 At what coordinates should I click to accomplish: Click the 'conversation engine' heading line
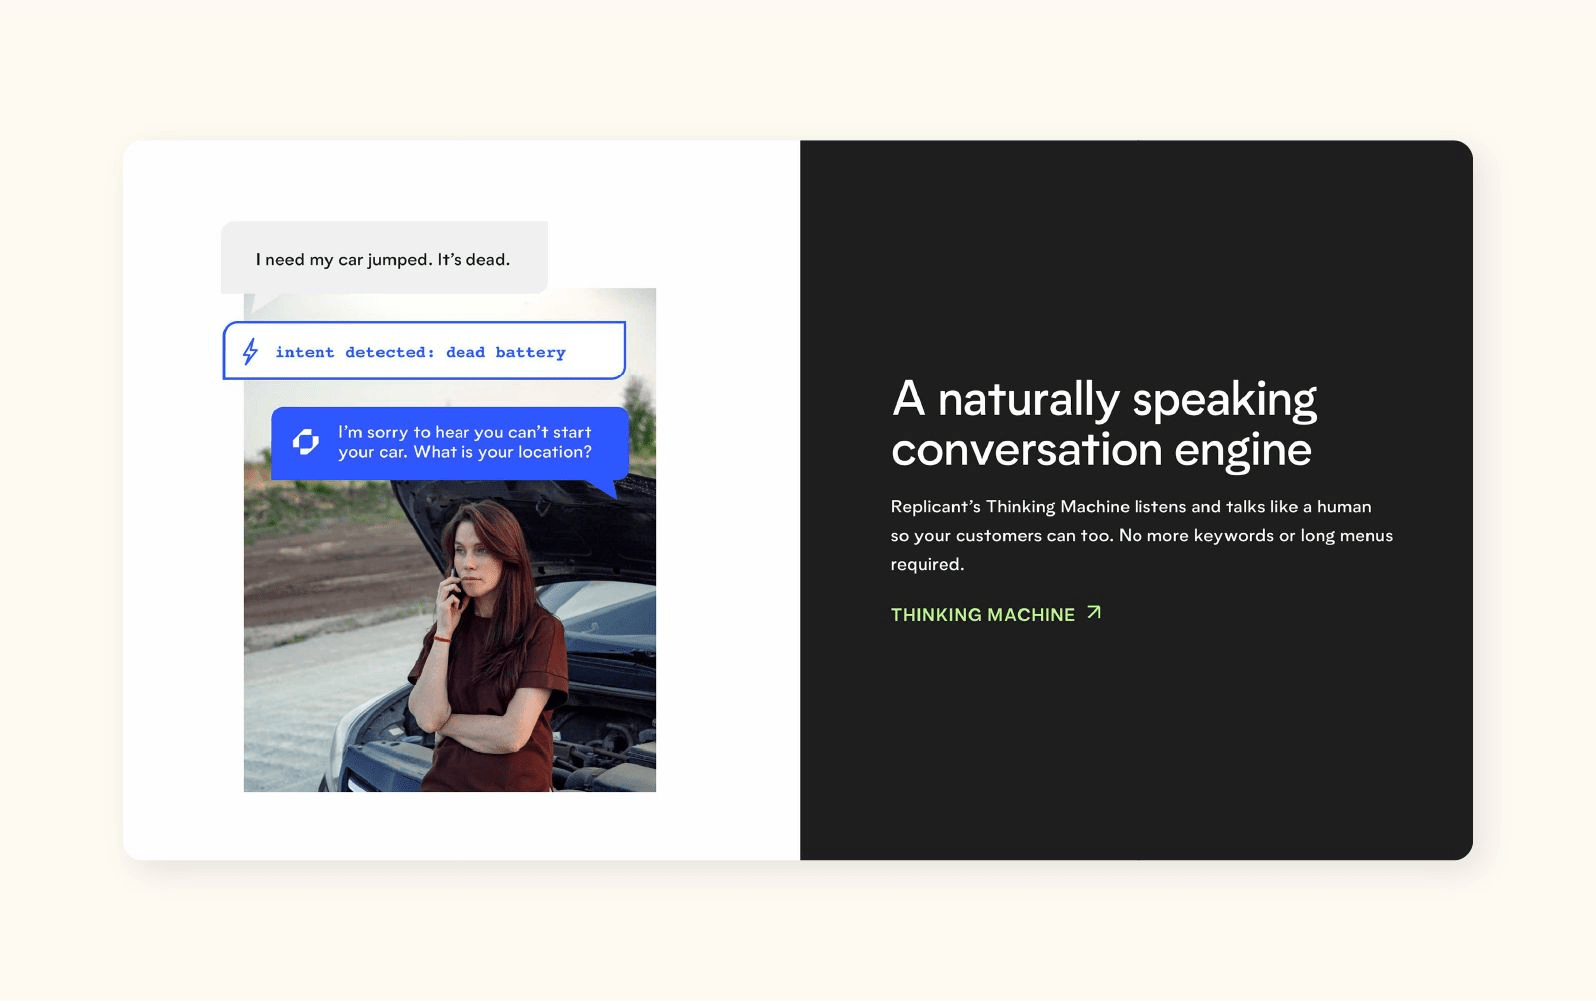click(x=1100, y=450)
